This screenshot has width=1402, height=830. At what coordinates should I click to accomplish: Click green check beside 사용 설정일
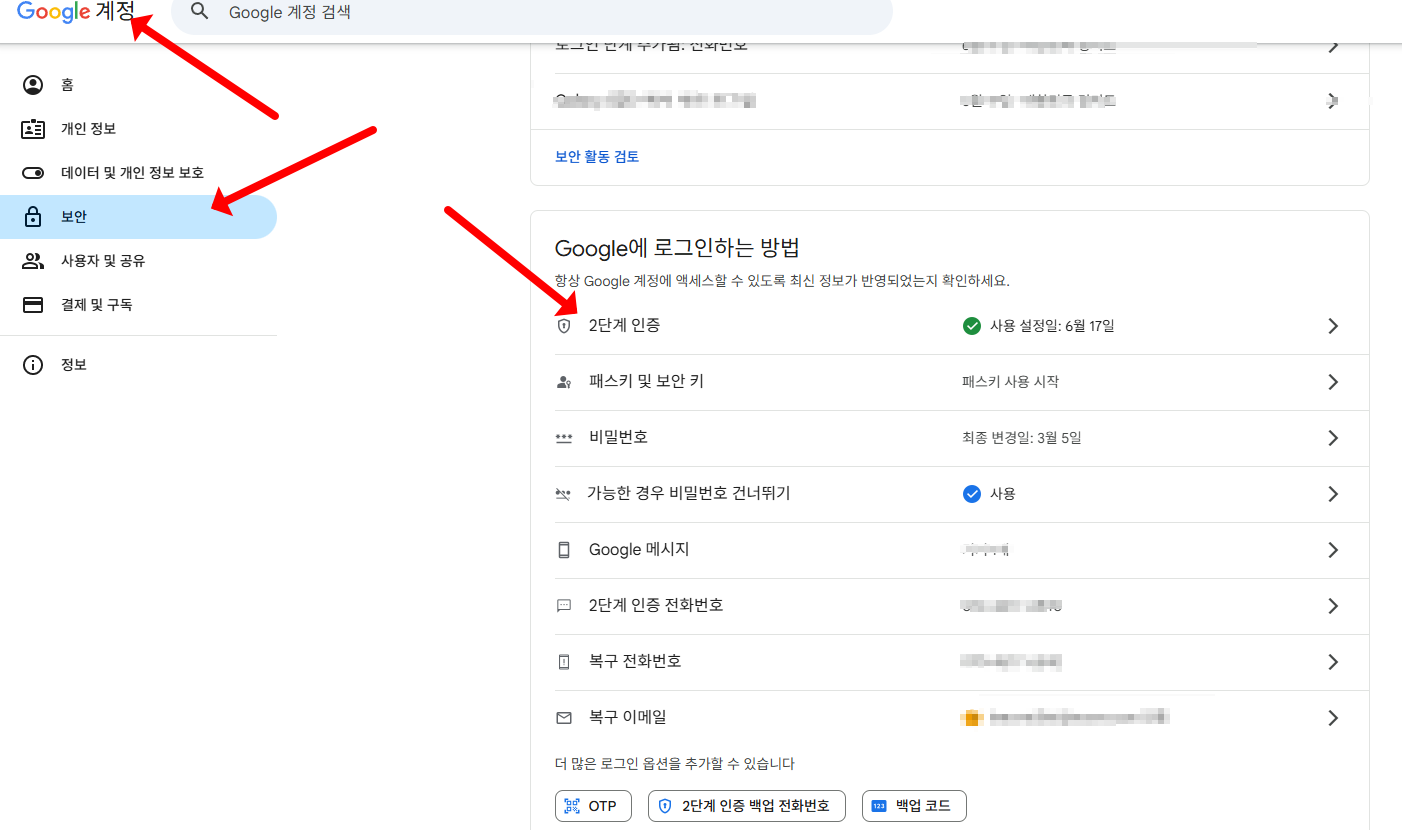(x=971, y=326)
